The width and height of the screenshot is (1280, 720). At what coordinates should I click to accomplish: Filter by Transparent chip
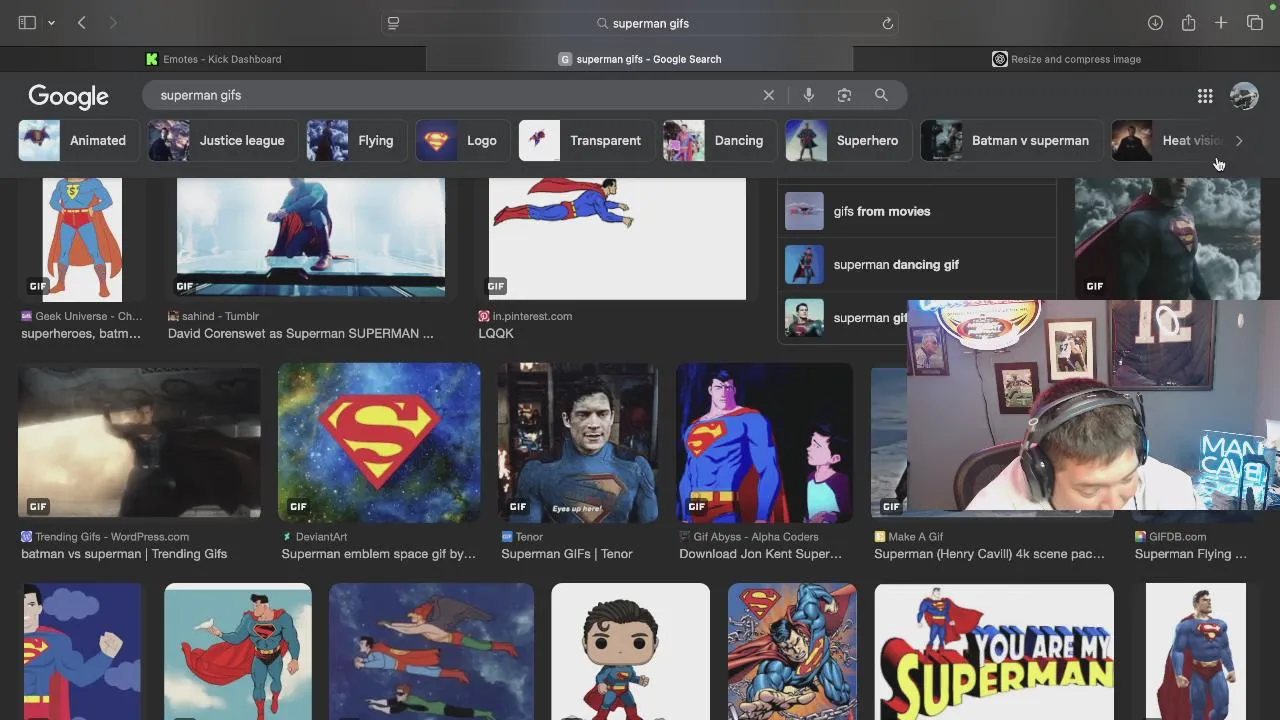[x=585, y=141]
